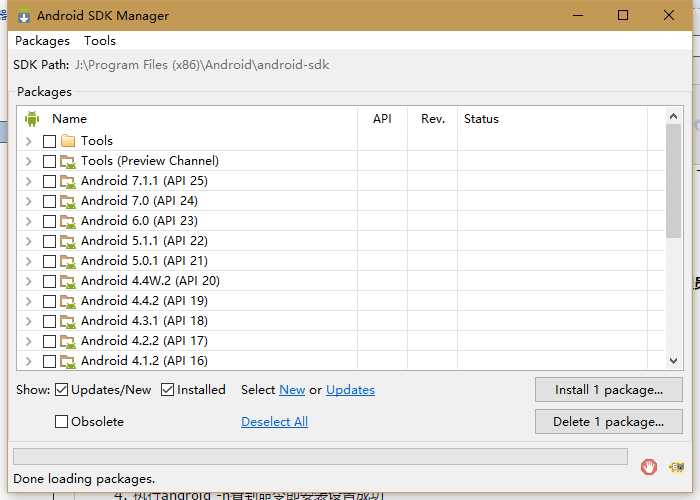Check the Tools (Preview Channel) checkbox
Image resolution: width=700 pixels, height=500 pixels.
pos(49,161)
